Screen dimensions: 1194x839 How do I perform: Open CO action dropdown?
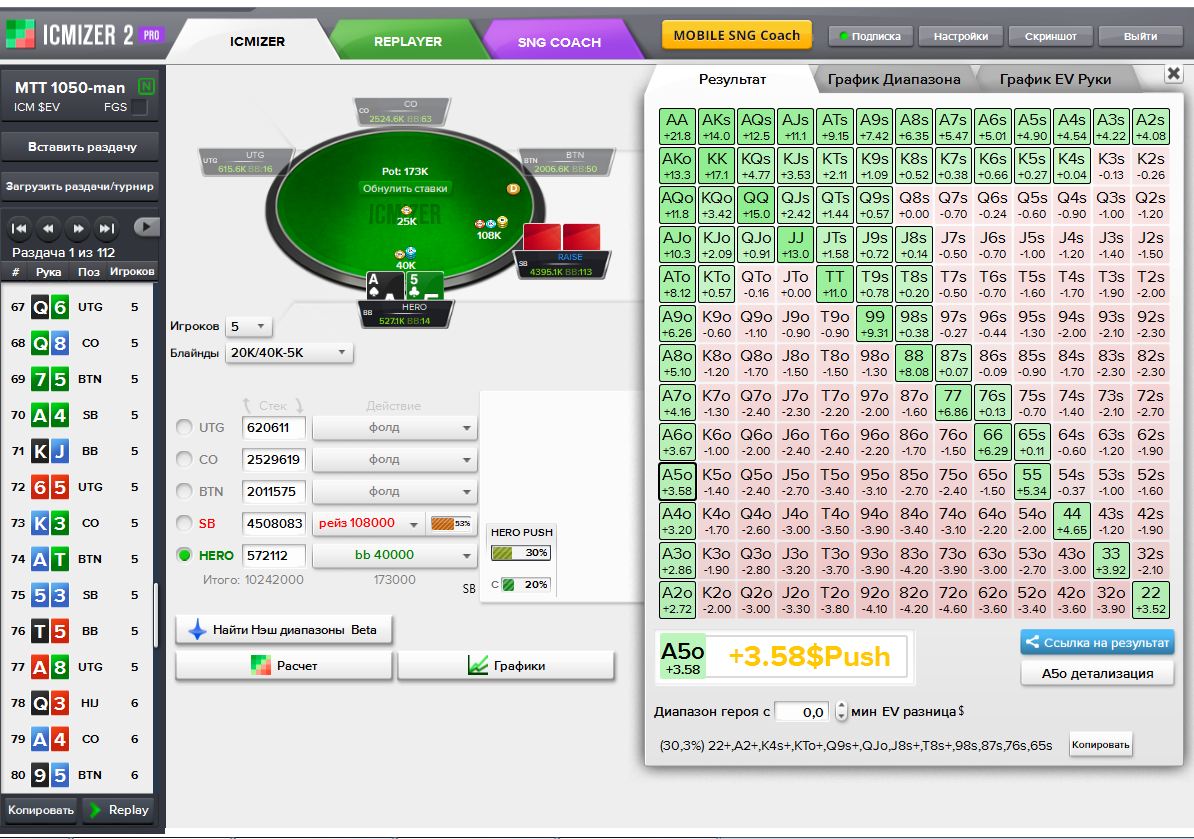tap(394, 460)
